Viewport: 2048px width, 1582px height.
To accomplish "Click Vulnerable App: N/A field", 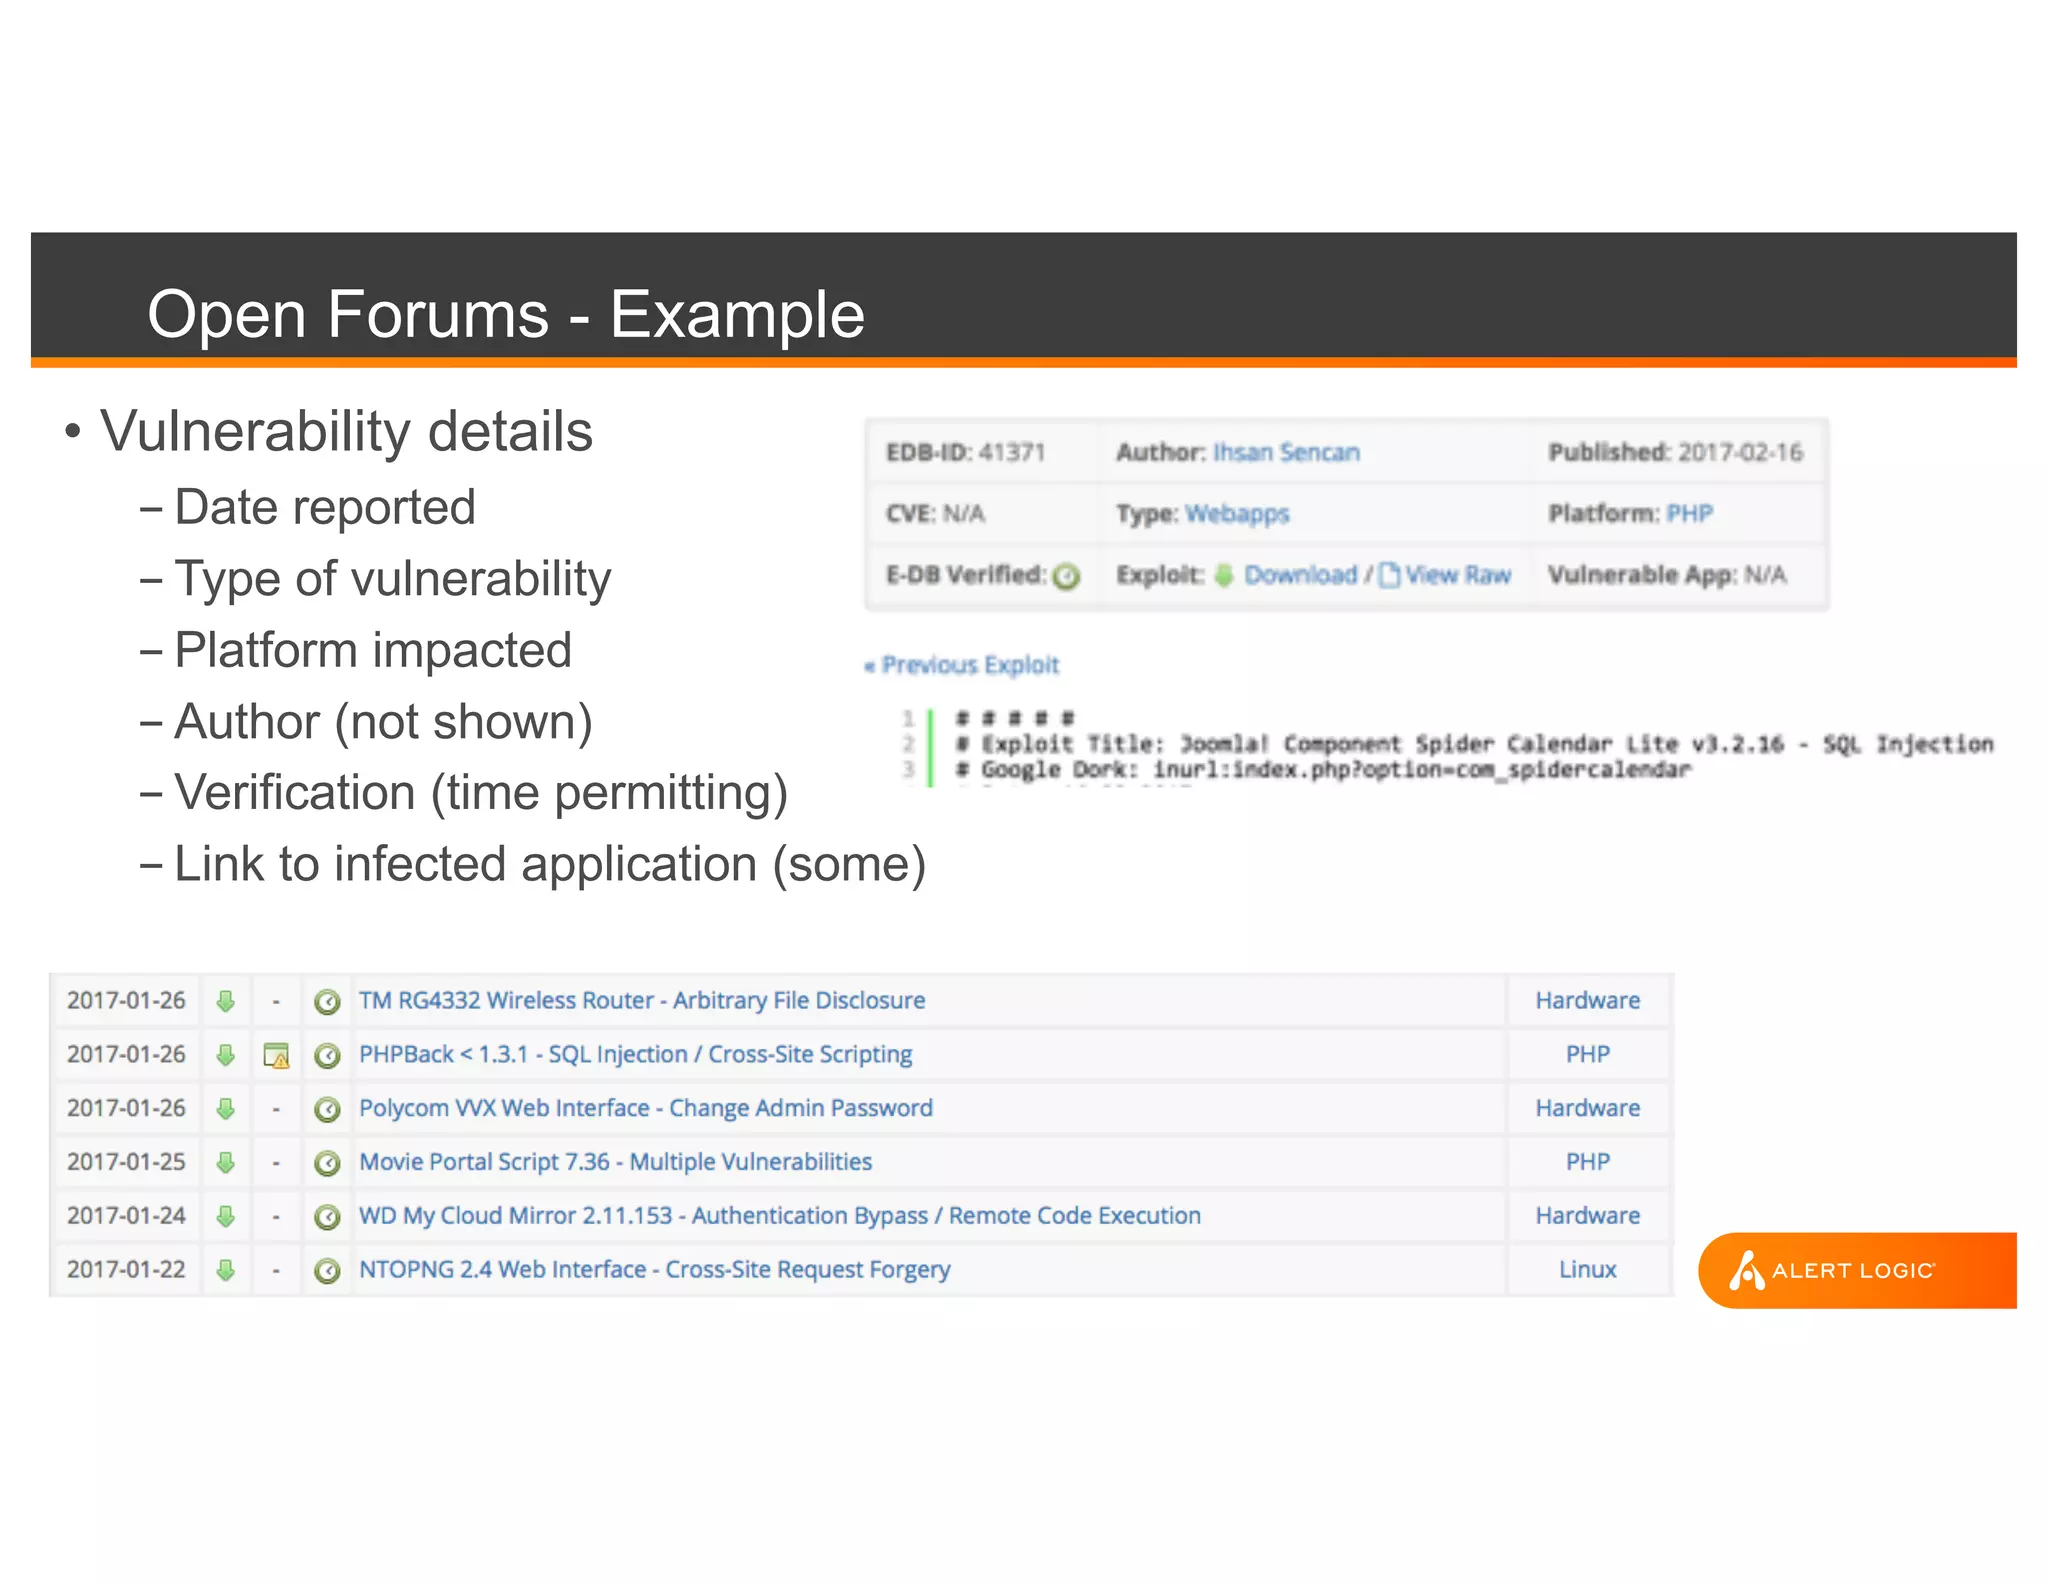I will (1667, 575).
